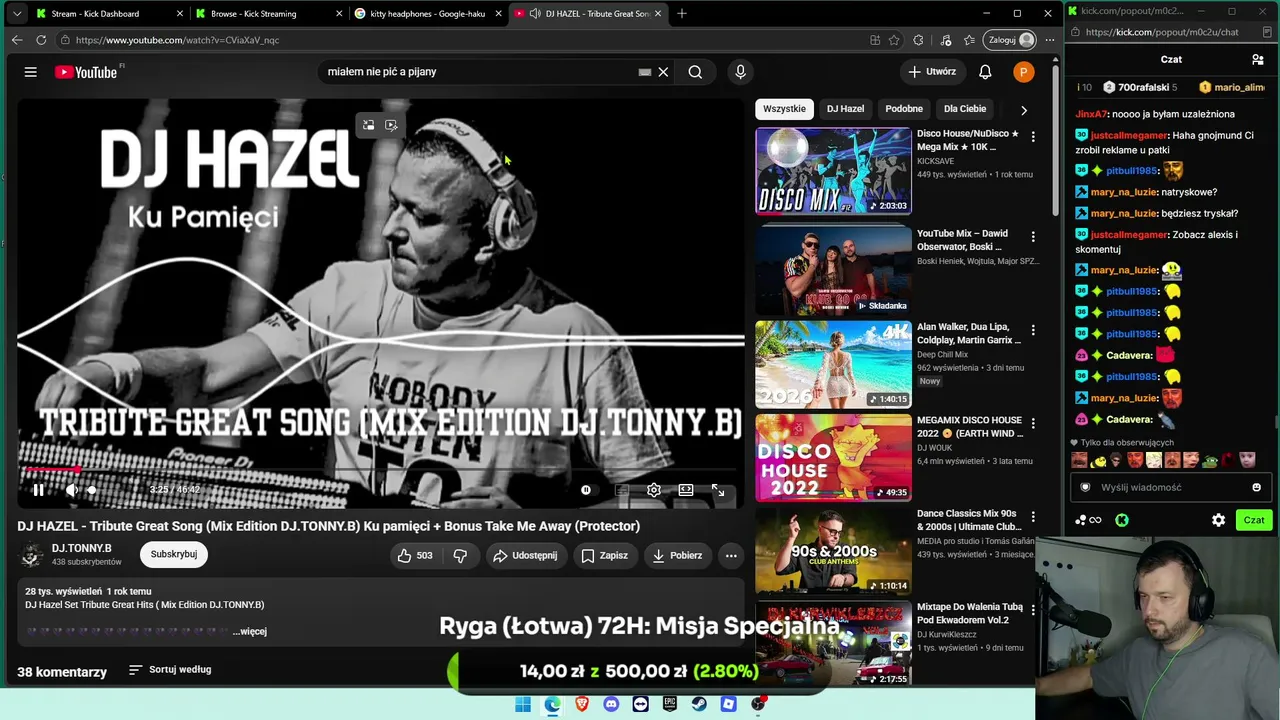The width and height of the screenshot is (1280, 720).
Task: Click the youtube.com address bar
Action: coord(460,40)
